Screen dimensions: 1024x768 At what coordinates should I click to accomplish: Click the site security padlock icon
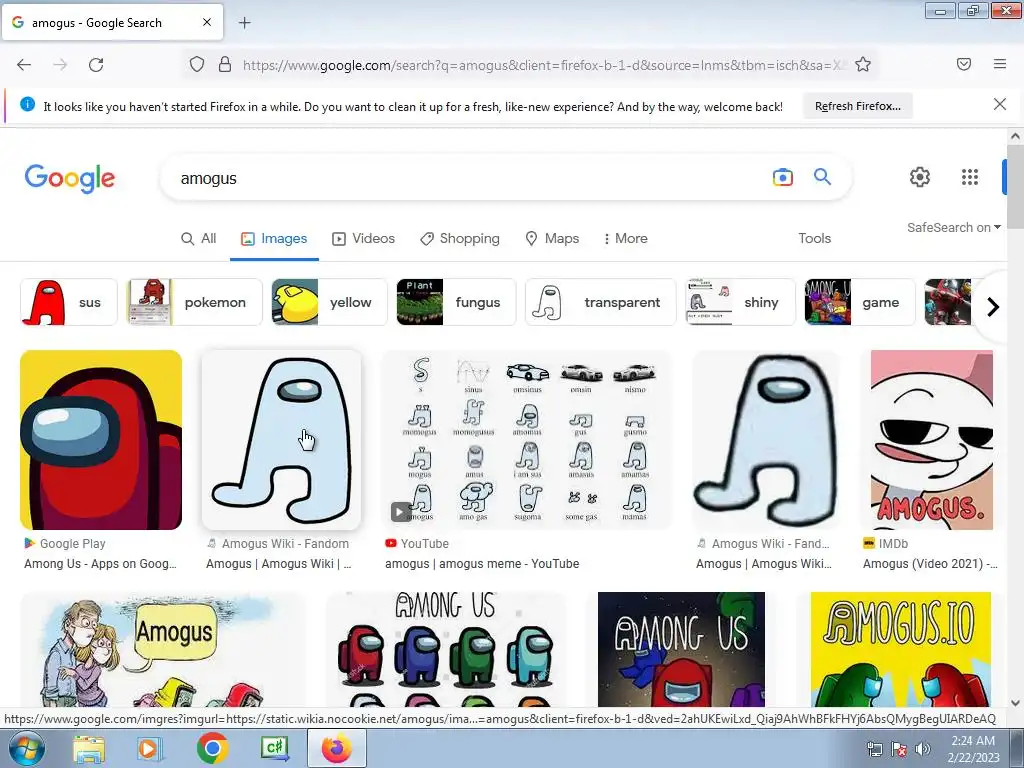click(225, 64)
